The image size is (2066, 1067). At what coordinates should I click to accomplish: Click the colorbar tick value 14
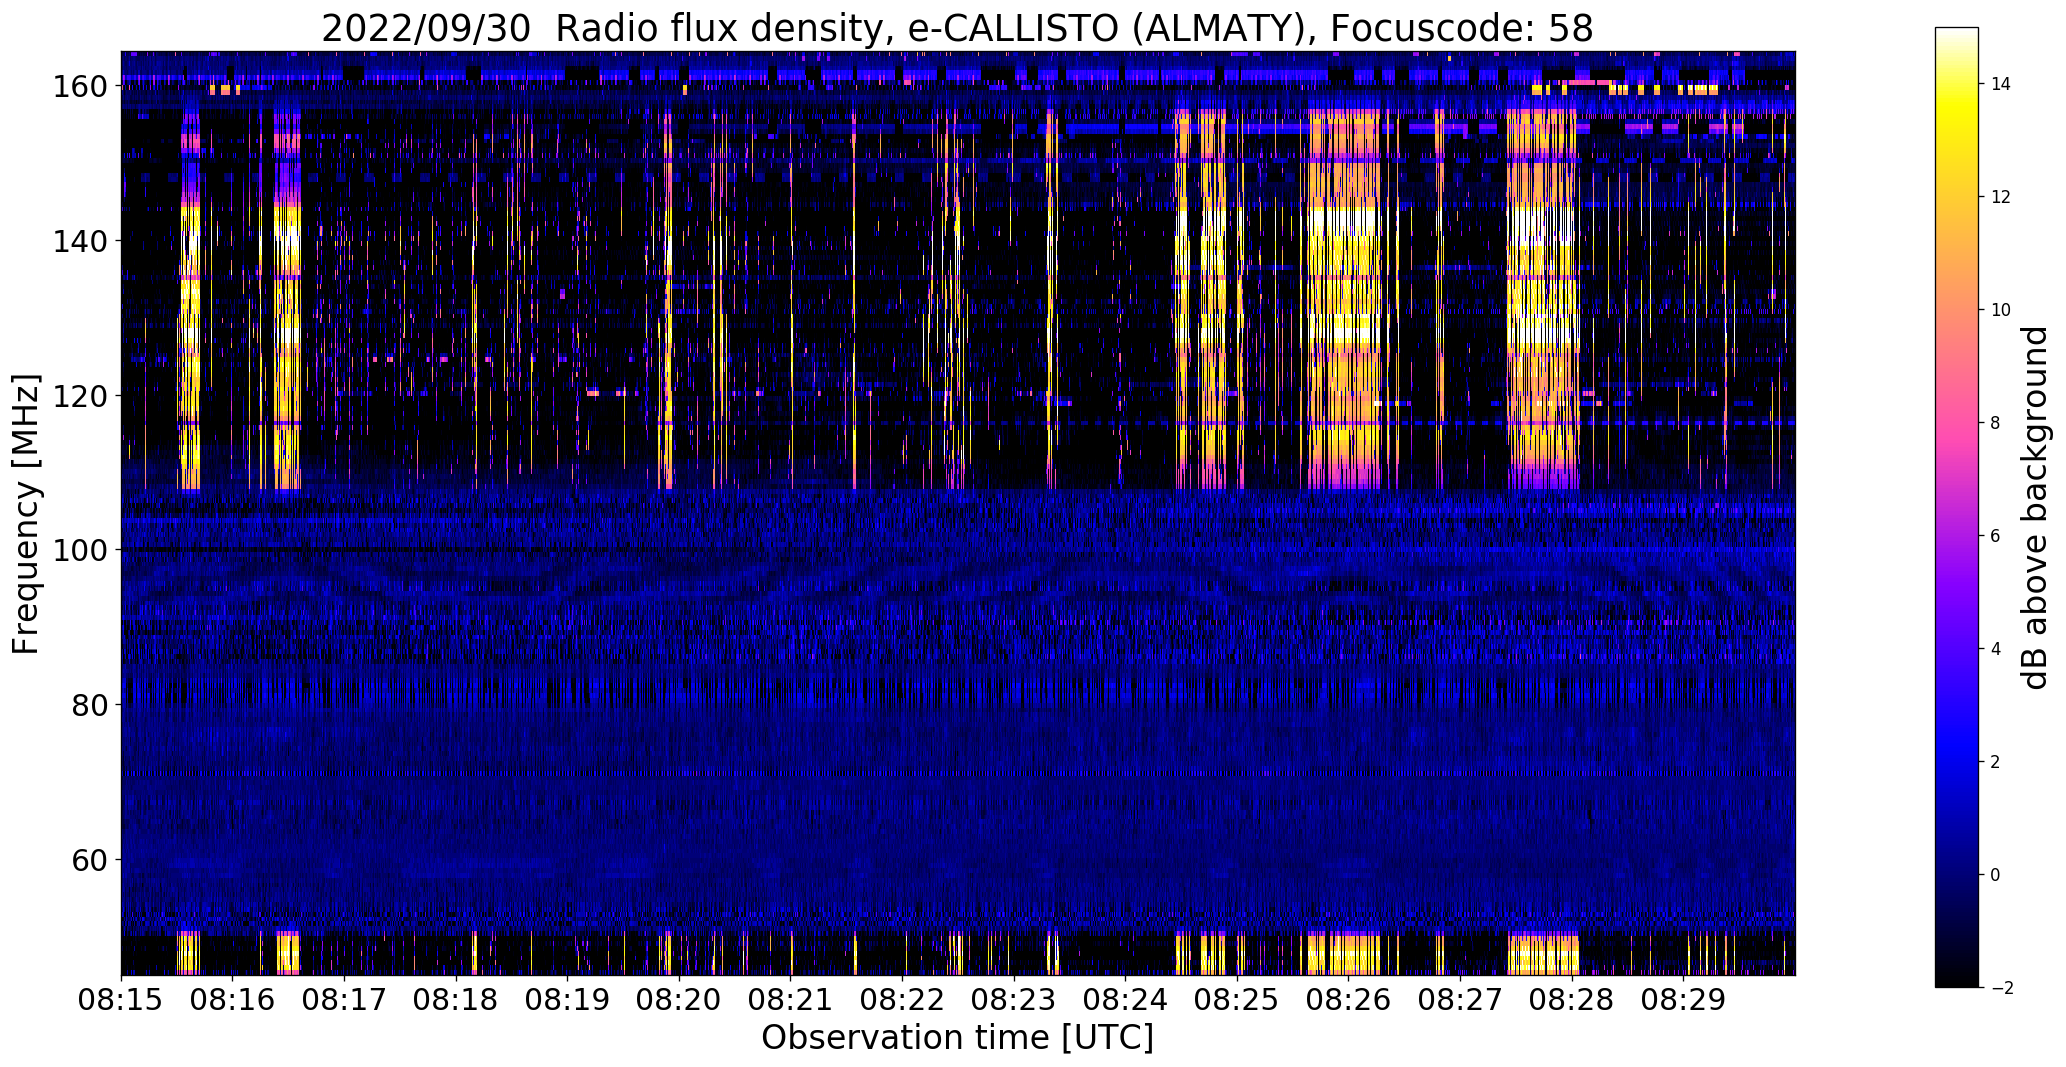click(x=2000, y=84)
